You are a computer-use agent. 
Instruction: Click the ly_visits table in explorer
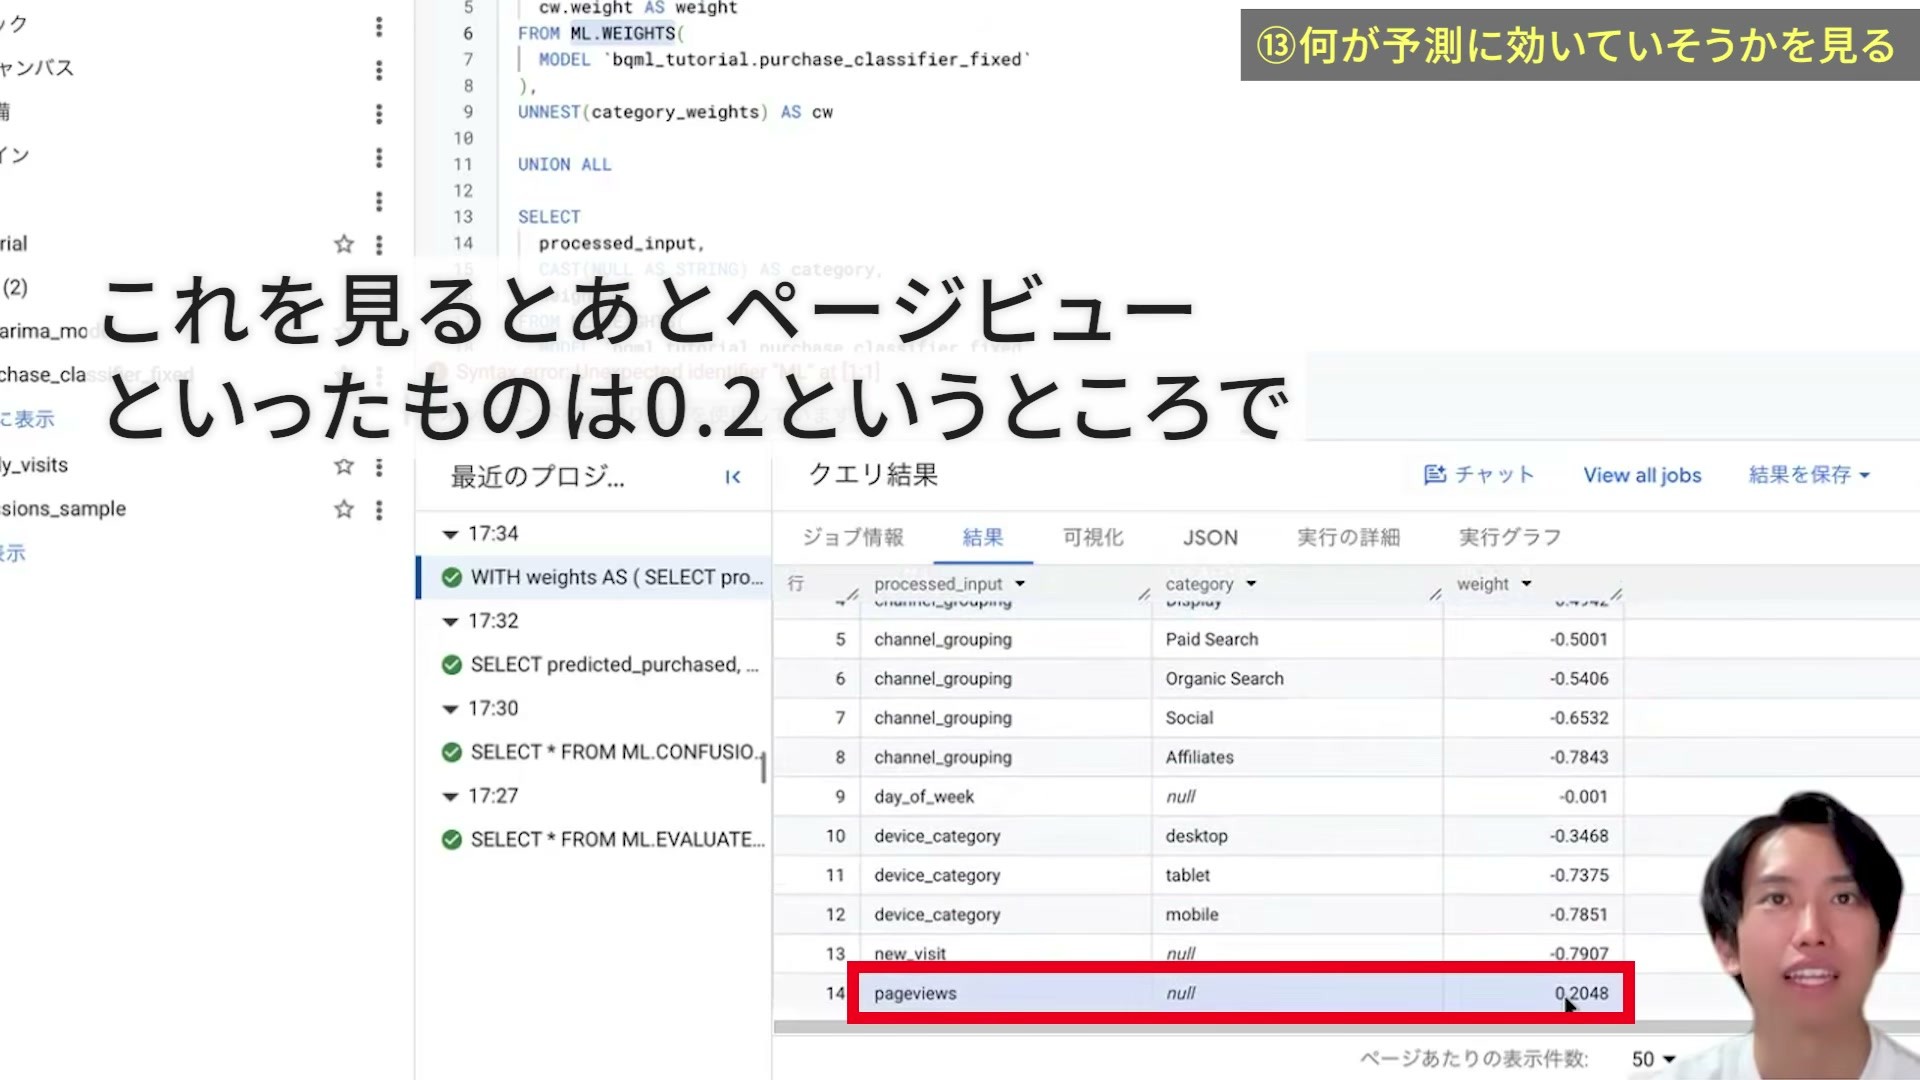pos(35,466)
